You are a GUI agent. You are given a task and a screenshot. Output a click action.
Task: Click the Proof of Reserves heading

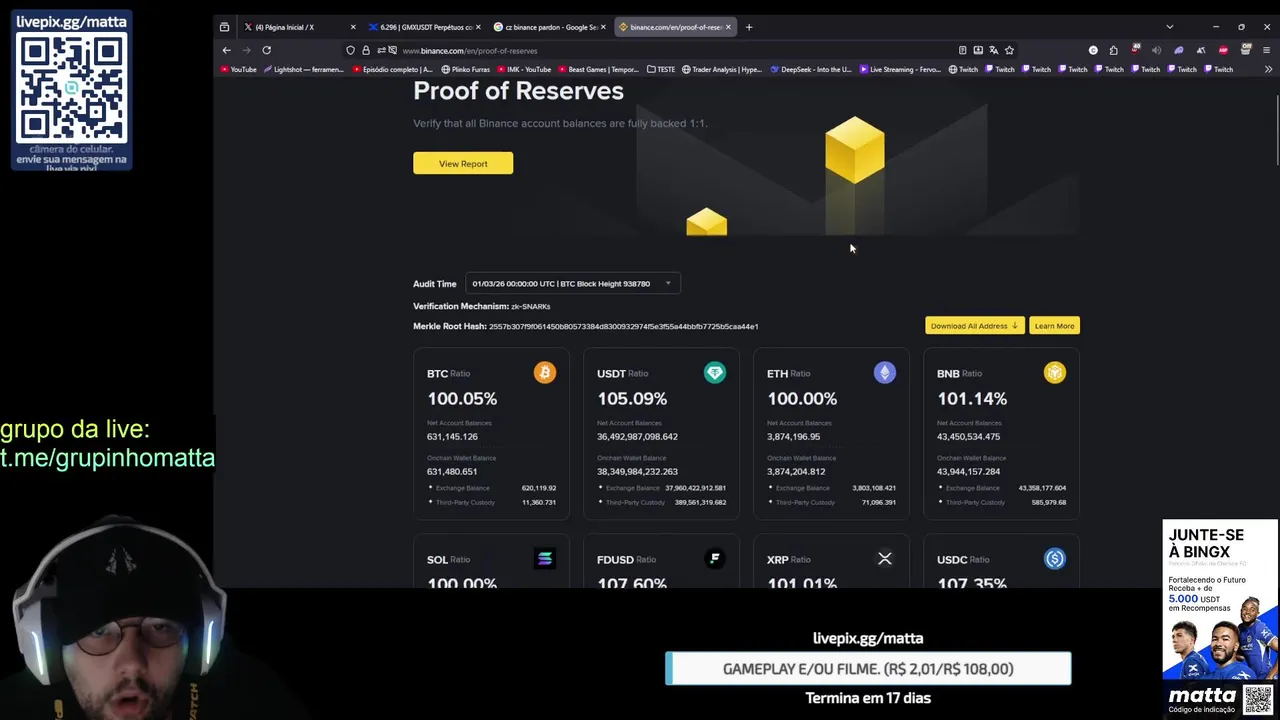click(x=518, y=91)
